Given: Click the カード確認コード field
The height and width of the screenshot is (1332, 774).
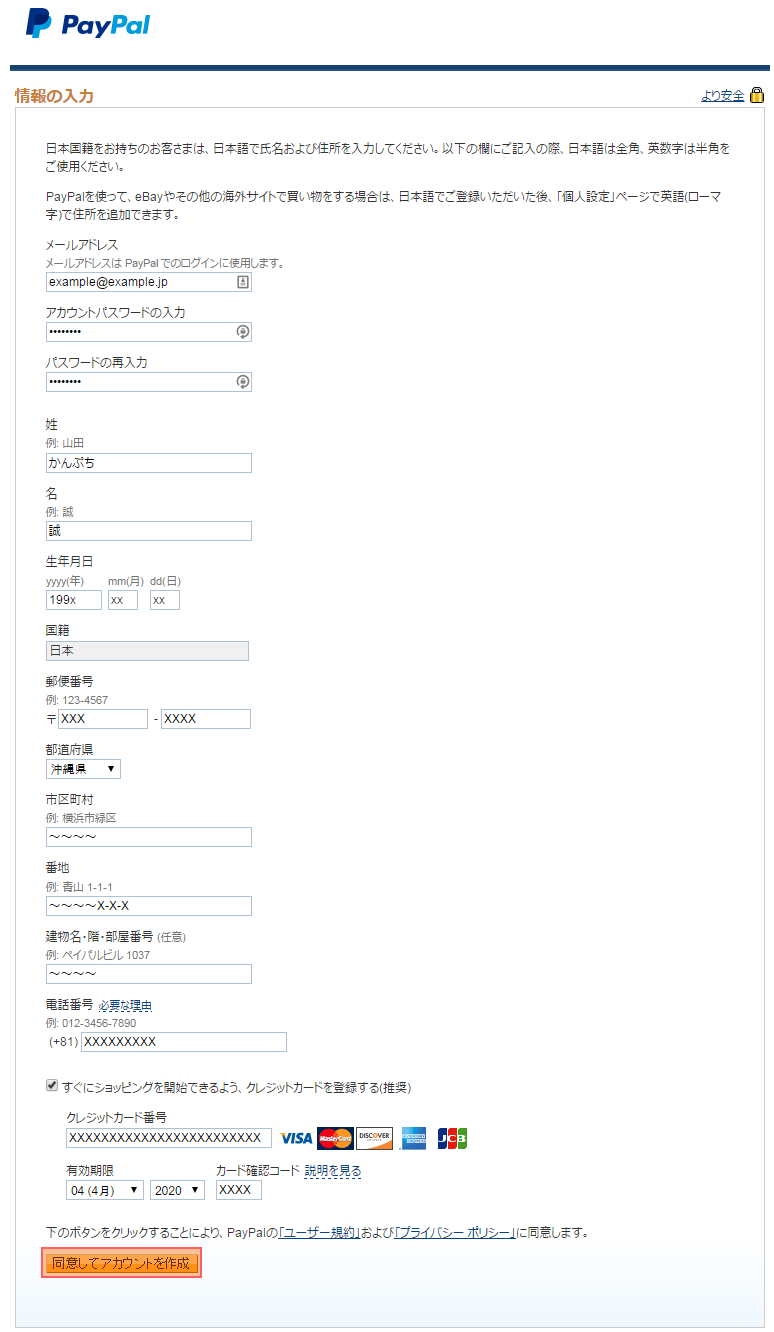Looking at the screenshot, I should click(239, 1190).
